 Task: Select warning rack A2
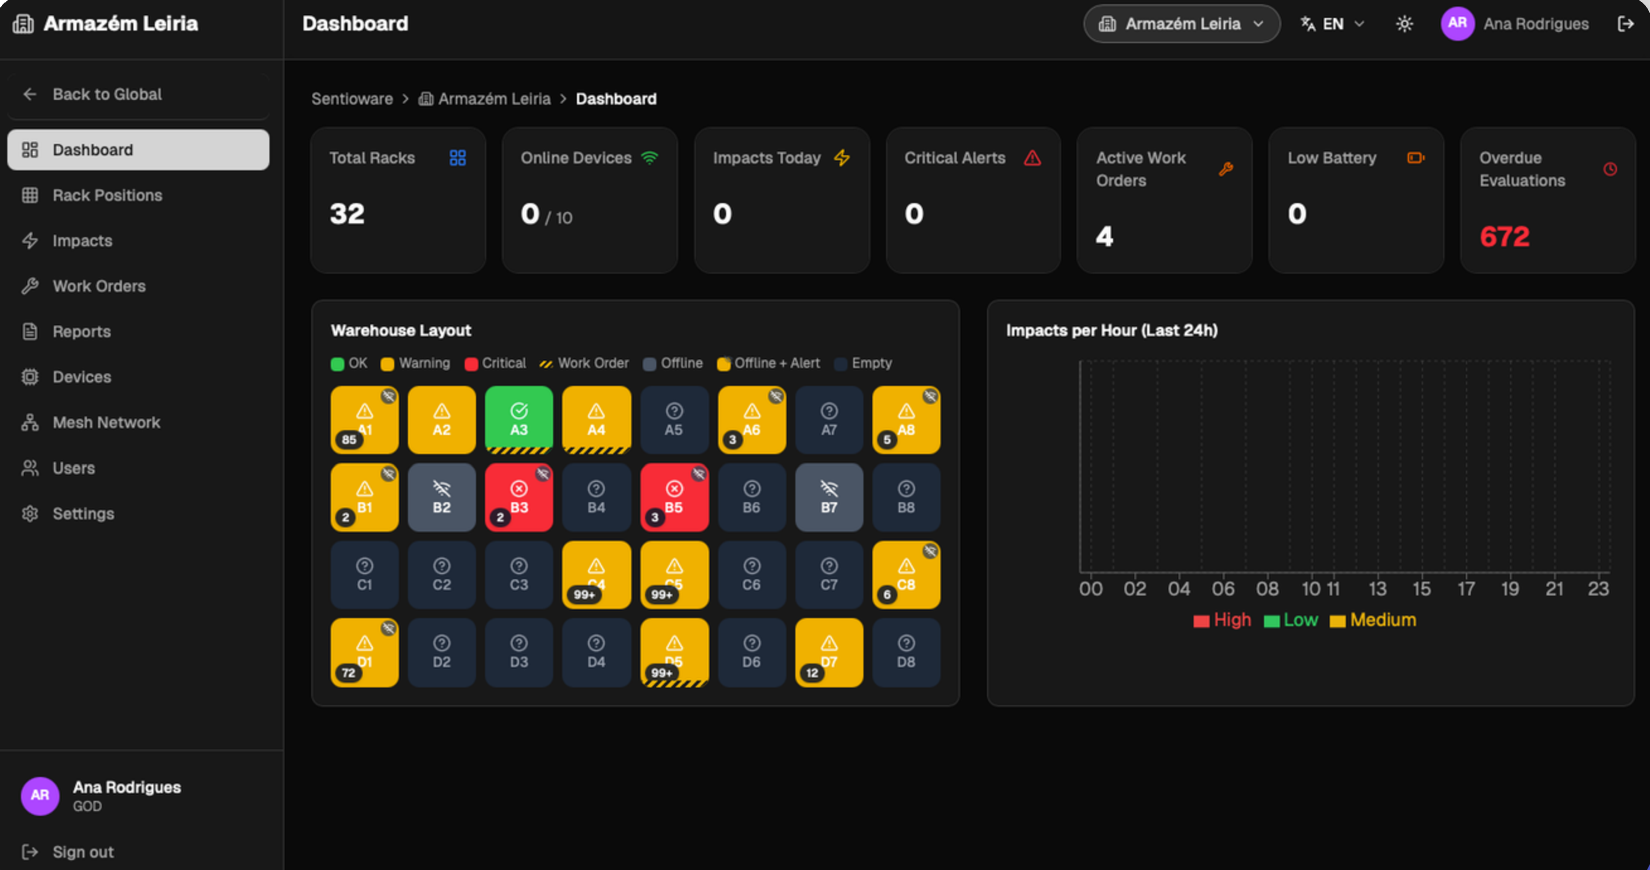442,420
